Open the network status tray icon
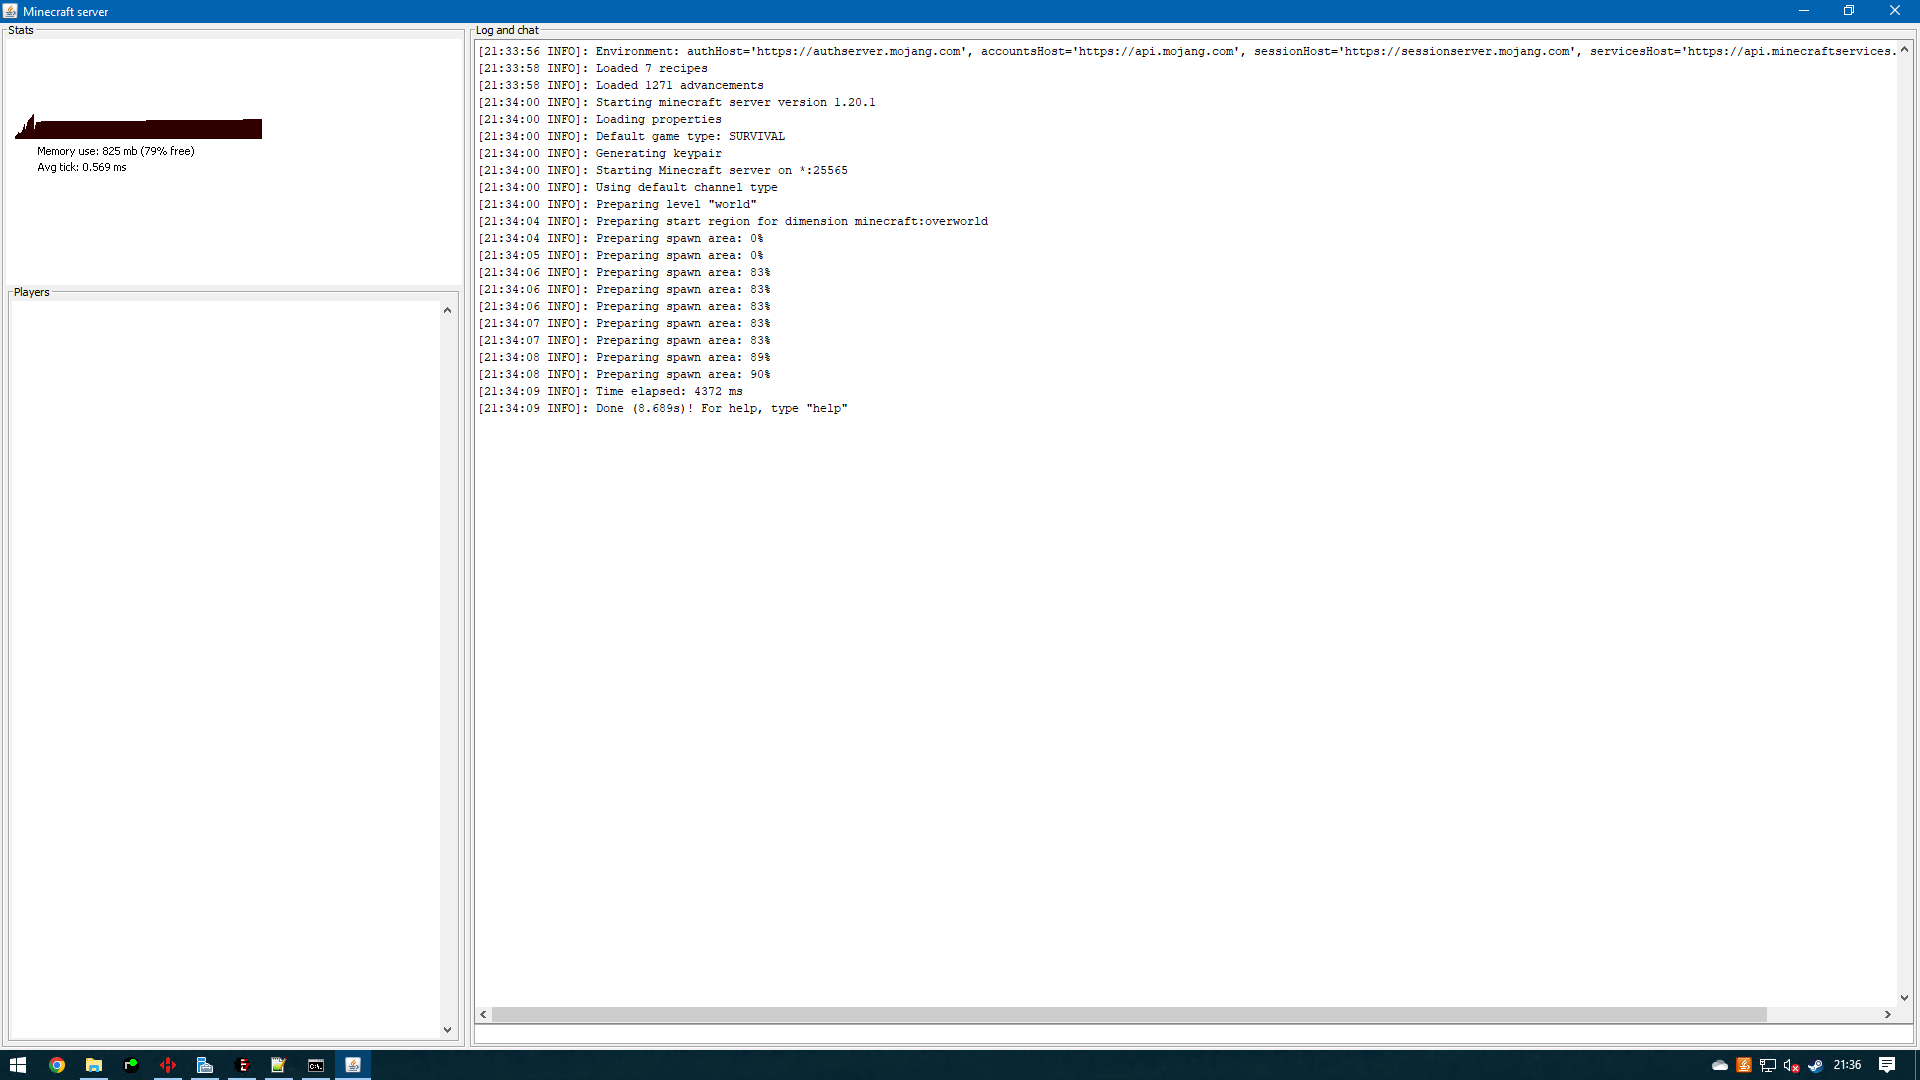 [1767, 1065]
